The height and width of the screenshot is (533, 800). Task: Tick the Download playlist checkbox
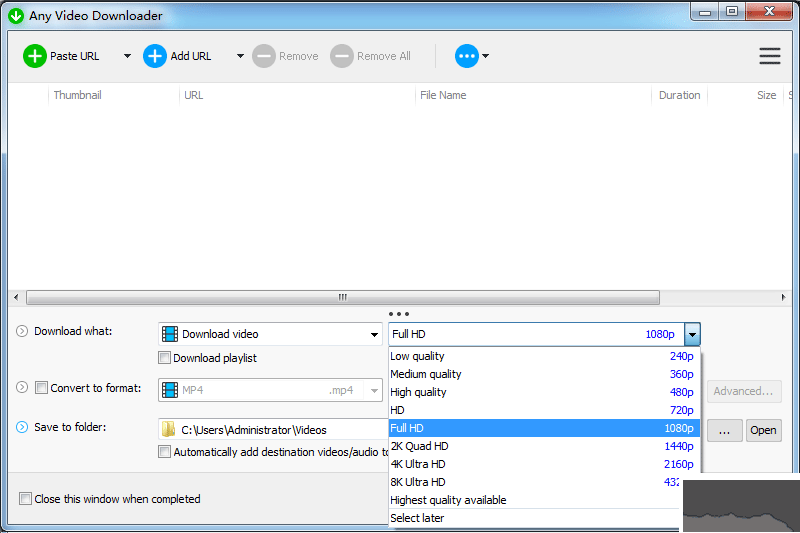(x=164, y=358)
